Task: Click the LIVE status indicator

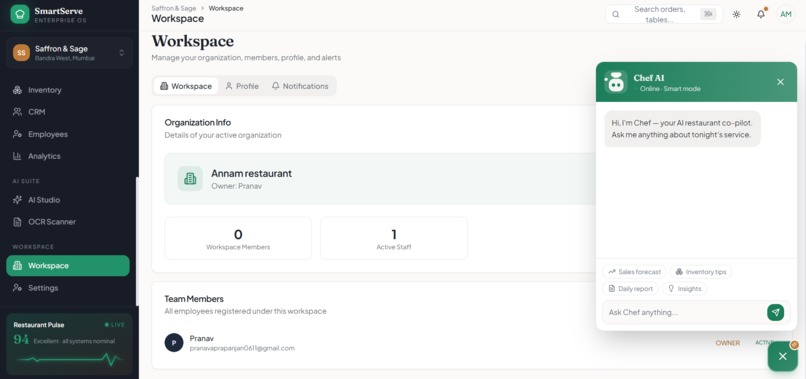Action: coord(115,325)
